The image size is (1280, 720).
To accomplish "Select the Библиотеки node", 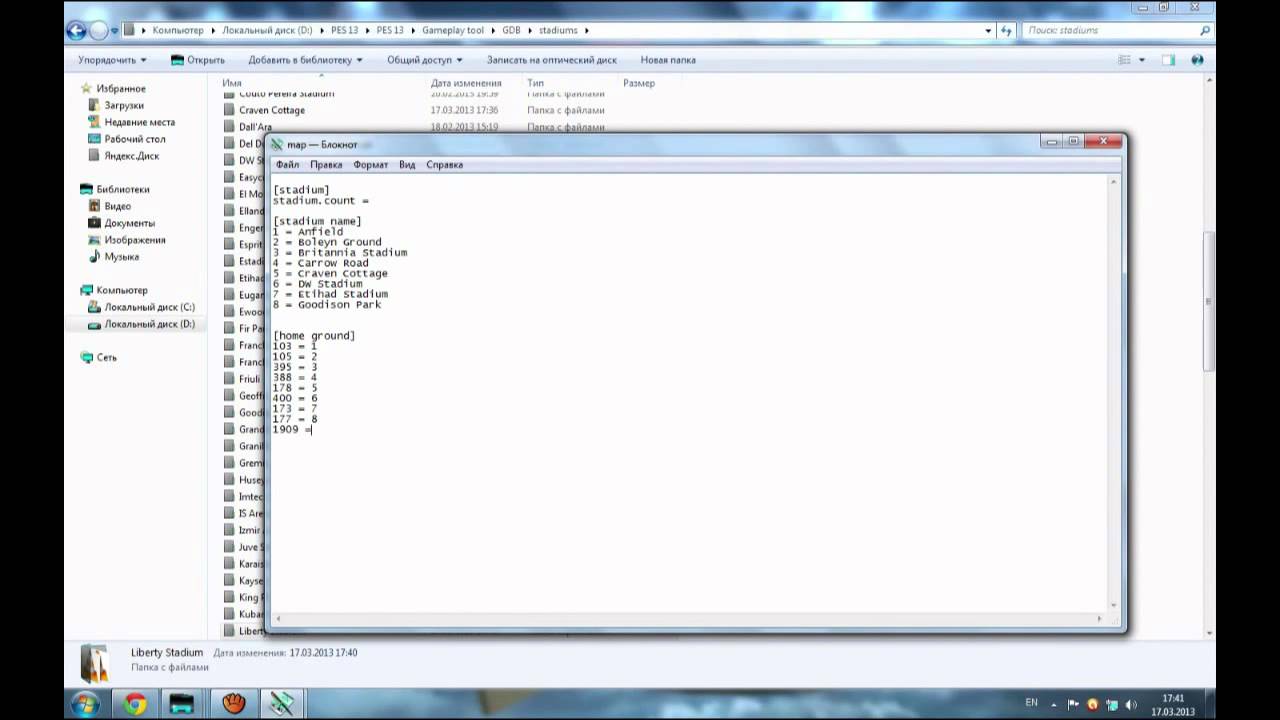I will (x=122, y=189).
